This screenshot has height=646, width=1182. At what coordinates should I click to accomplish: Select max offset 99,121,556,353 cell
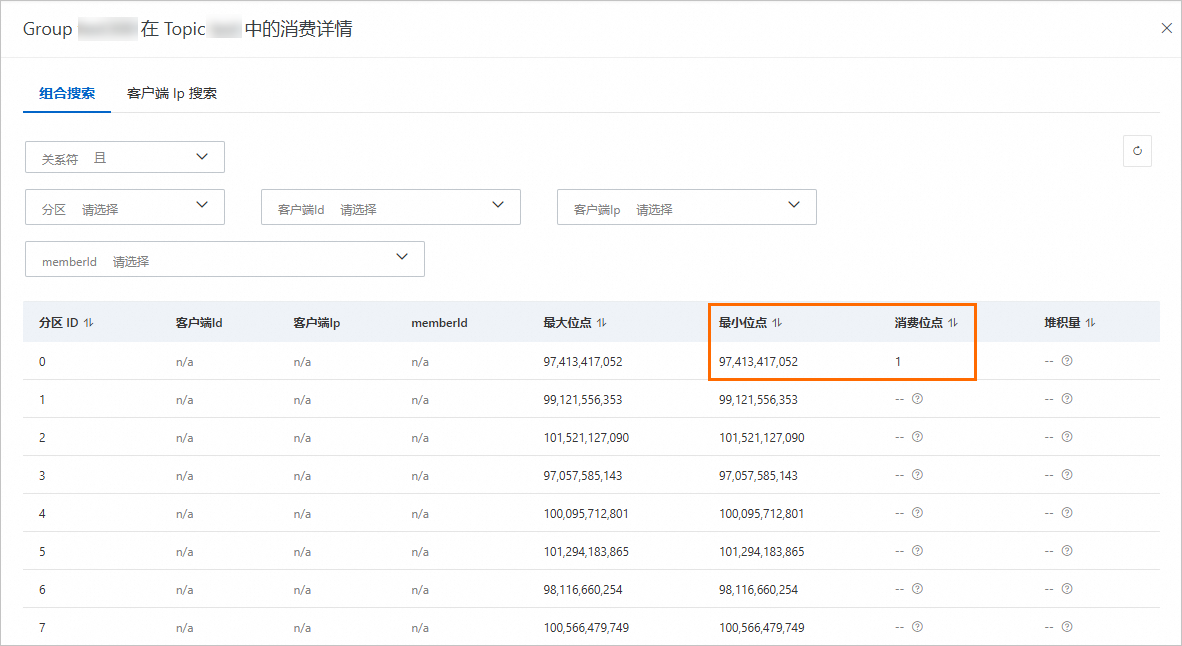(583, 400)
